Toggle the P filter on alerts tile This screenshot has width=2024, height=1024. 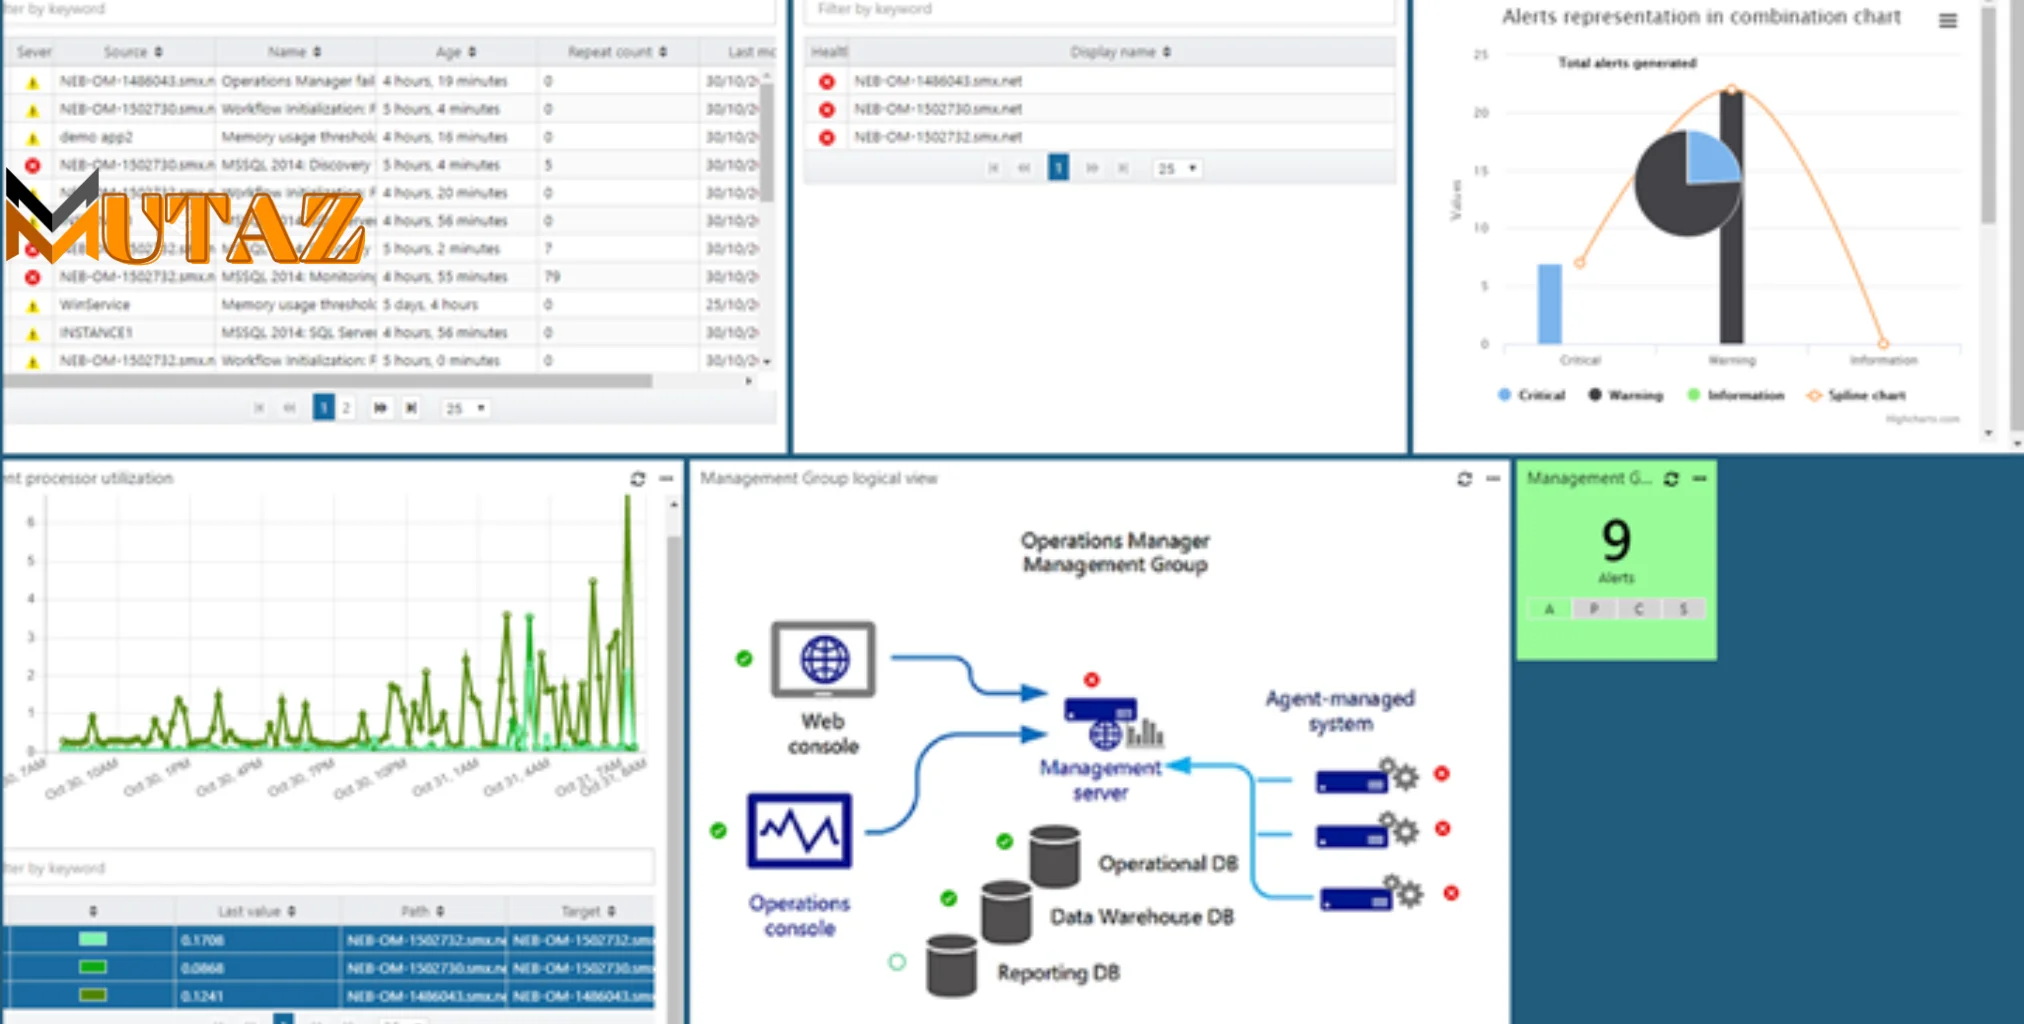[x=1594, y=609]
